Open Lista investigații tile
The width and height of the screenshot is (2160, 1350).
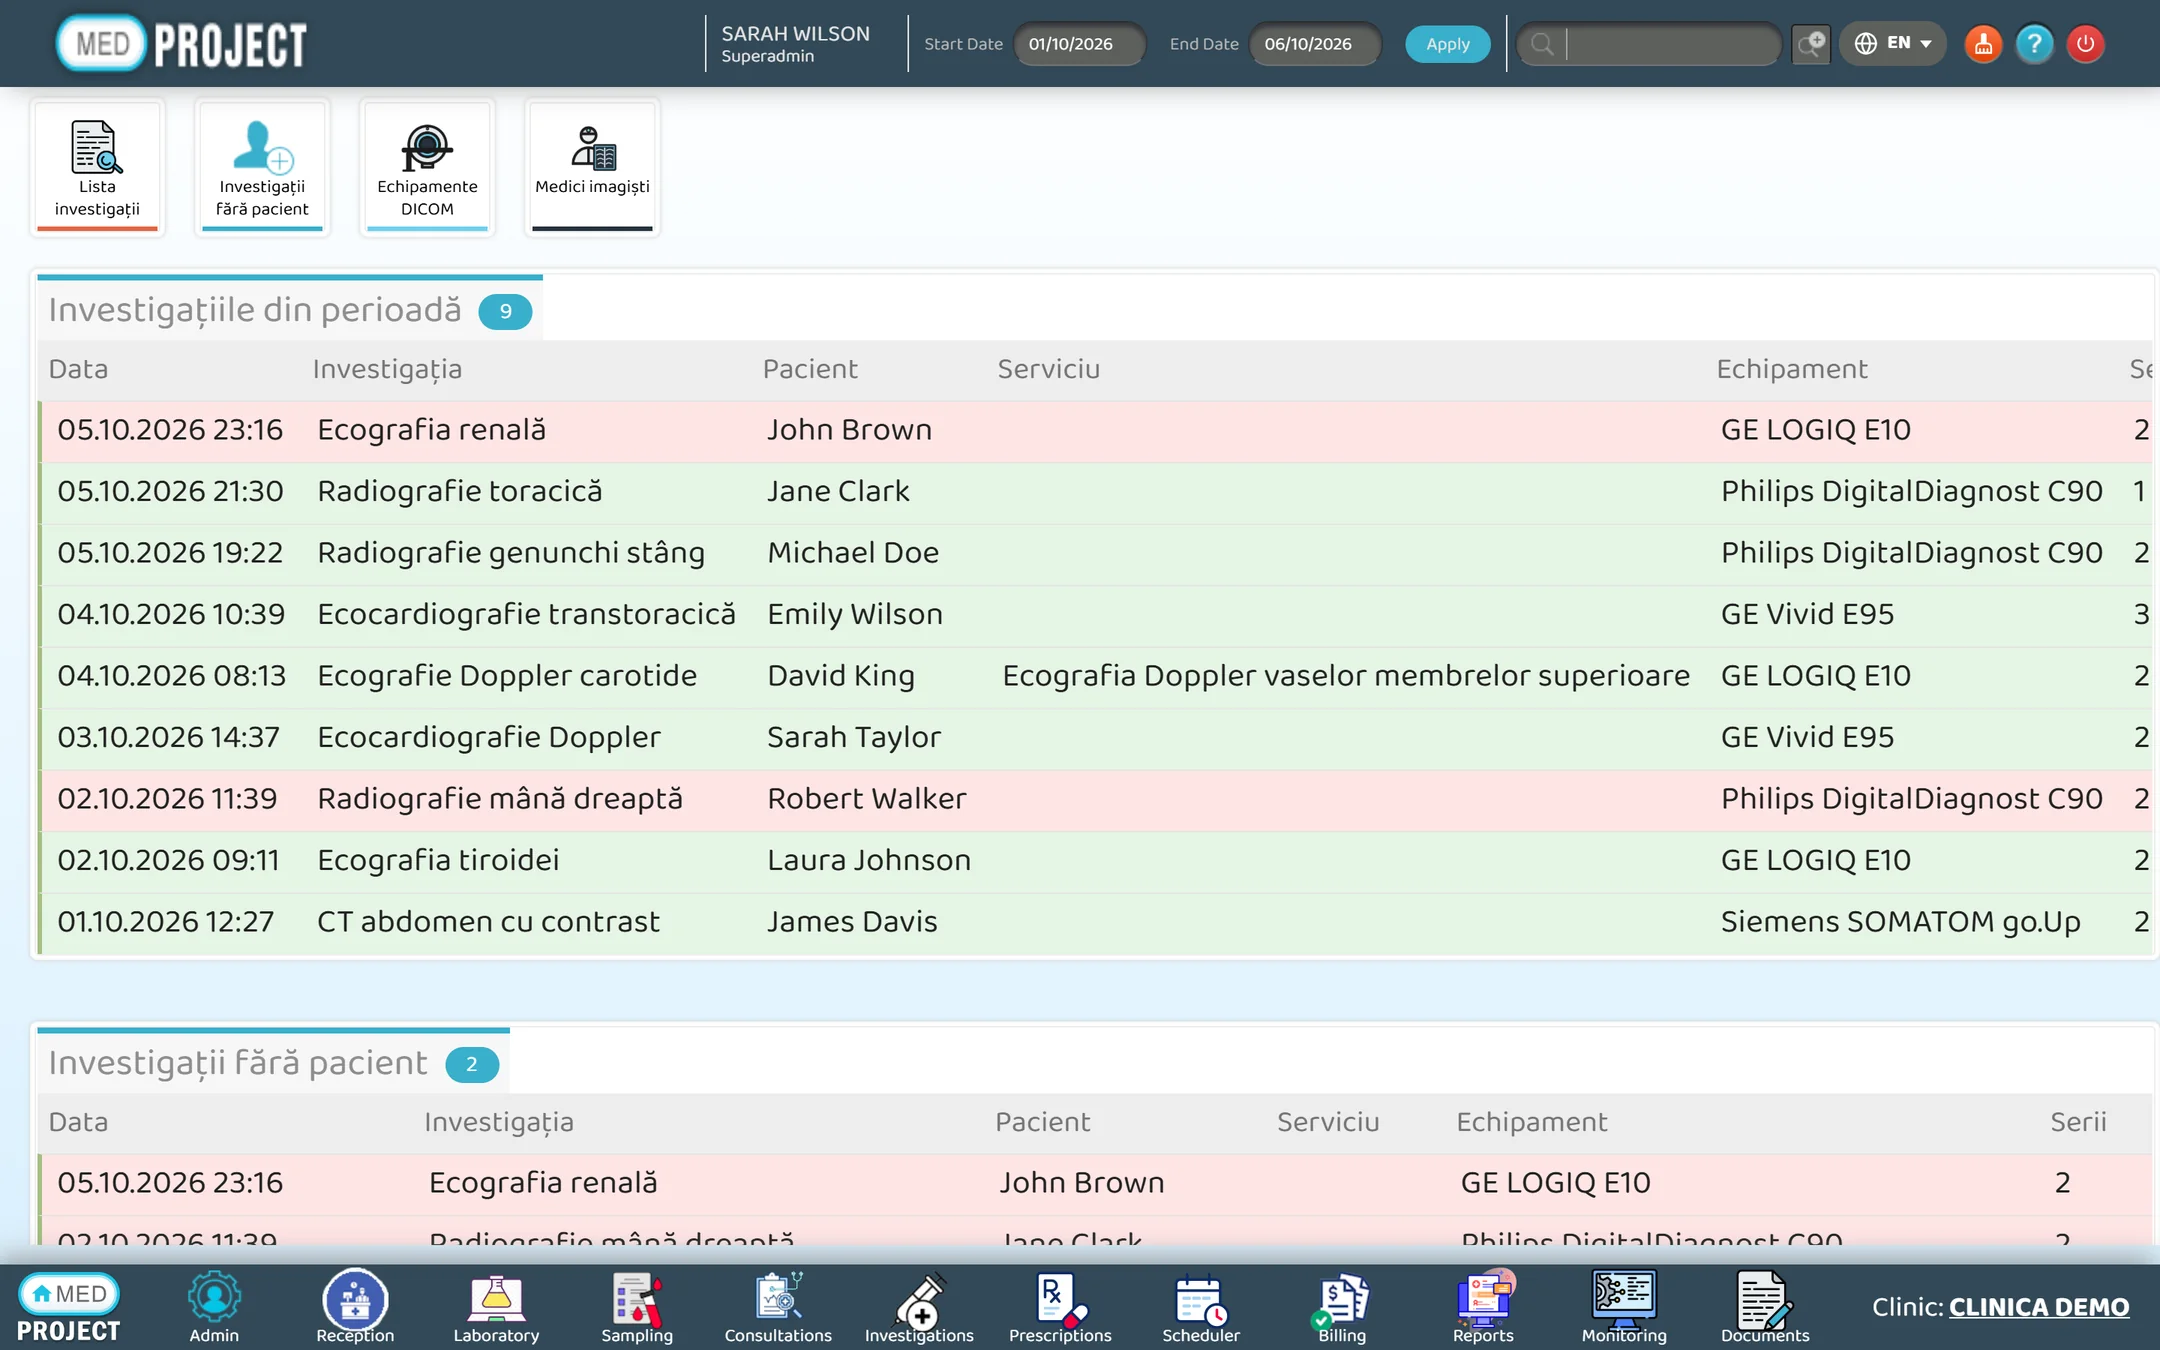(97, 168)
